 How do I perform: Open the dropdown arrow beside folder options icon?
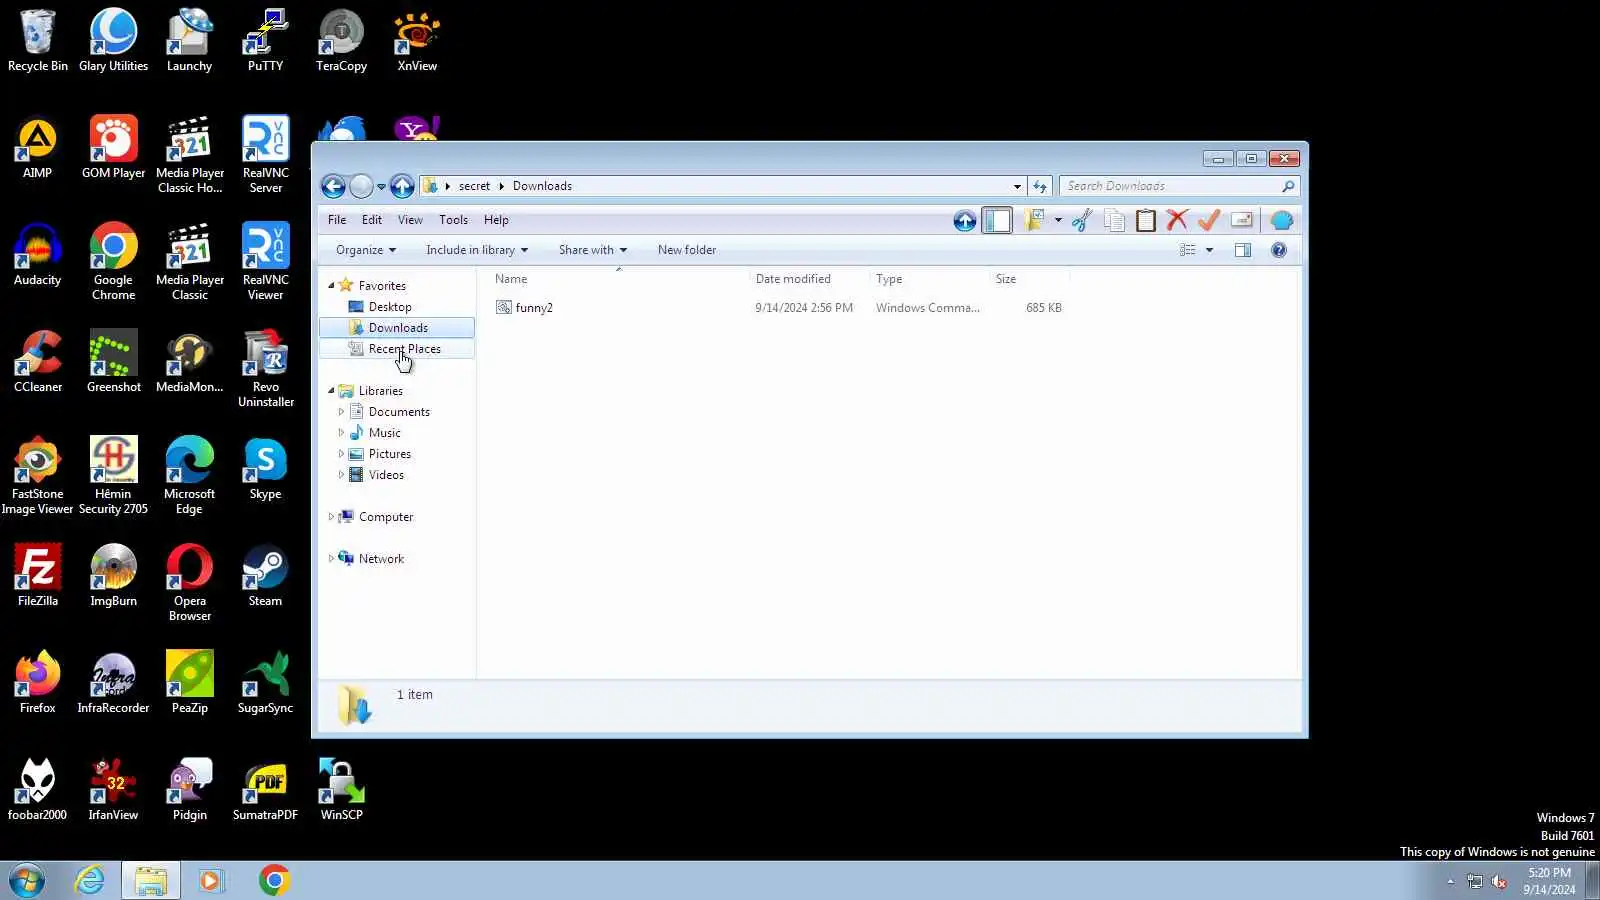click(1058, 221)
